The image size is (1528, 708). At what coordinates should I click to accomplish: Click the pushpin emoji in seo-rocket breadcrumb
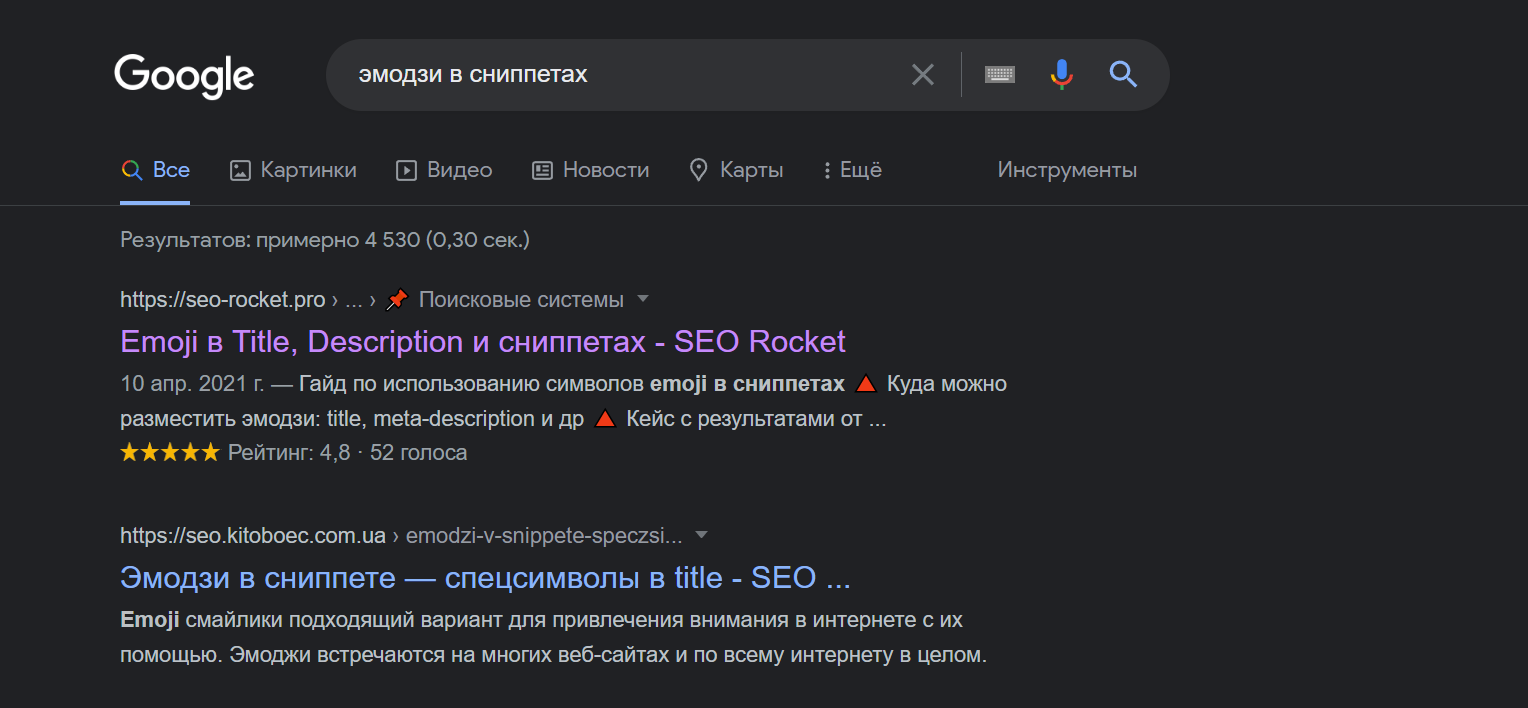(397, 299)
